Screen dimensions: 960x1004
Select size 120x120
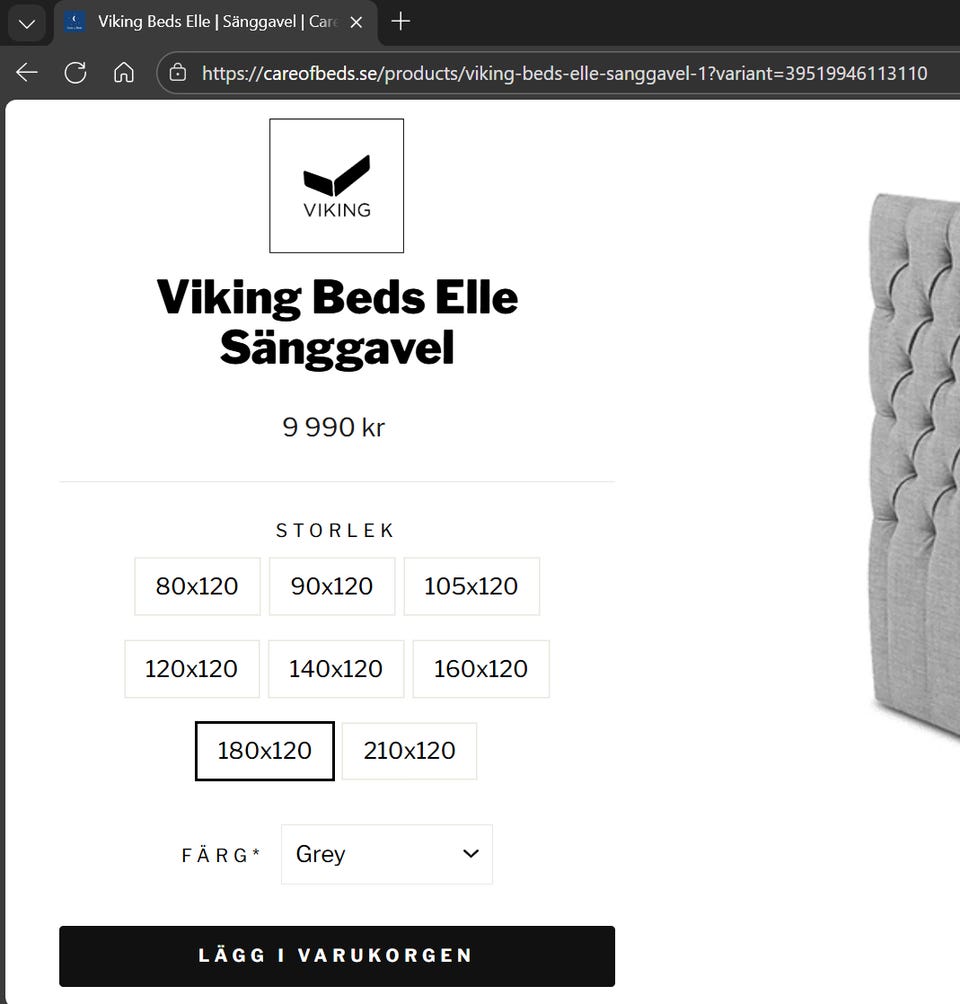(191, 668)
